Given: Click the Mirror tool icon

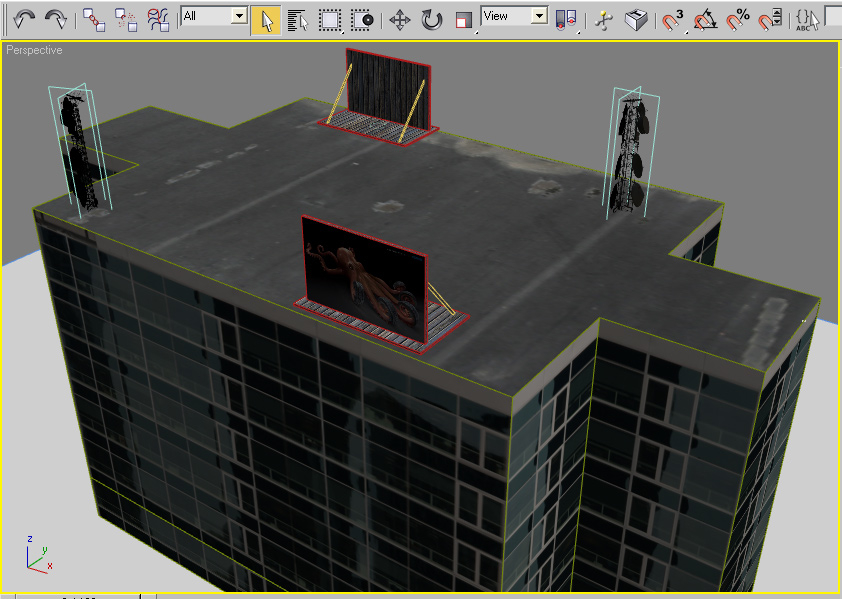Looking at the screenshot, I should (x=634, y=17).
